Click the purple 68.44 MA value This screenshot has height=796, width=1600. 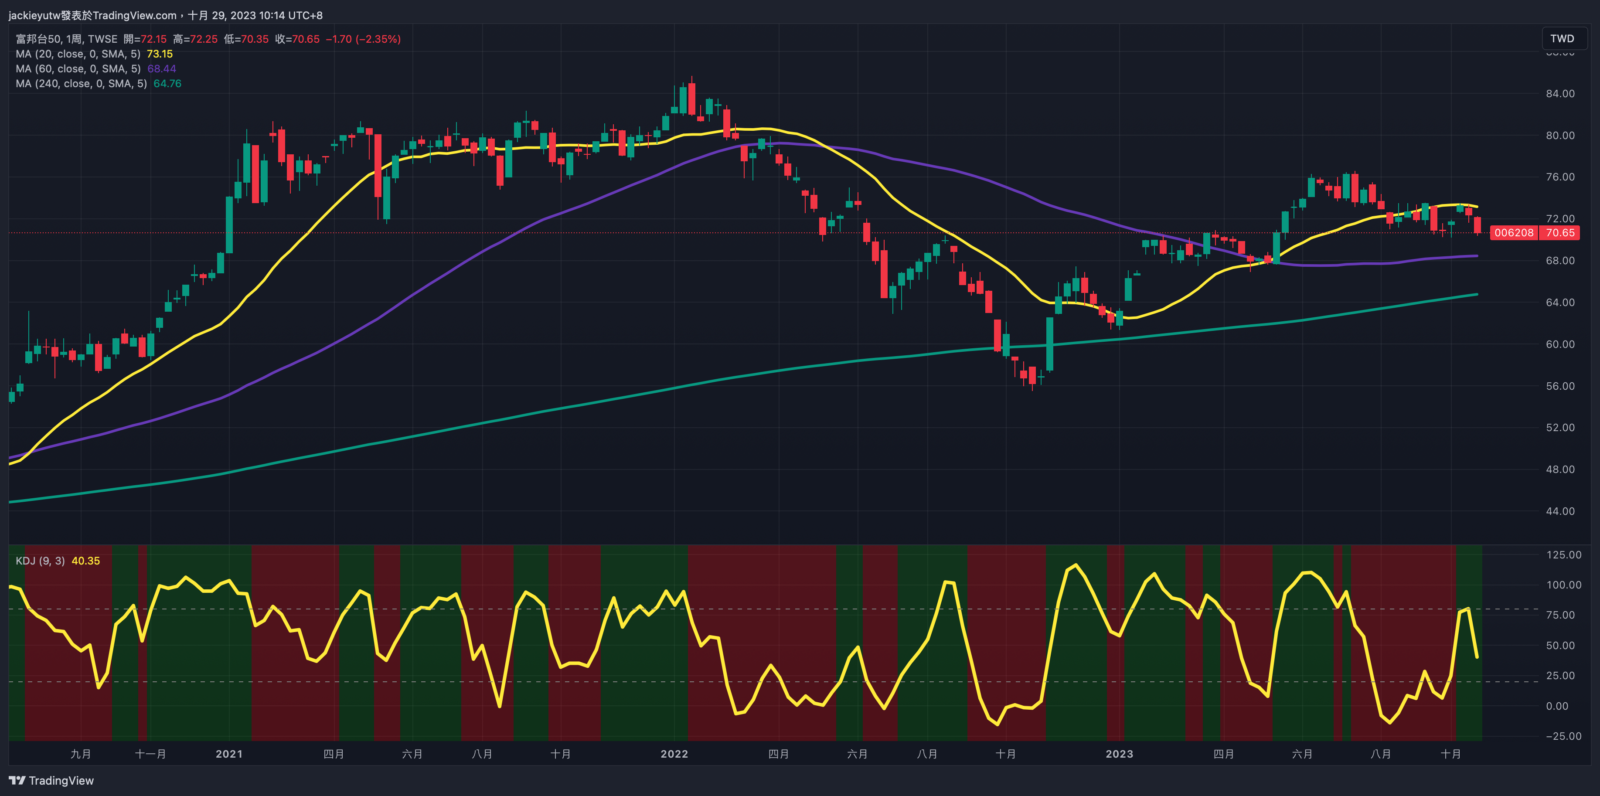pos(161,69)
